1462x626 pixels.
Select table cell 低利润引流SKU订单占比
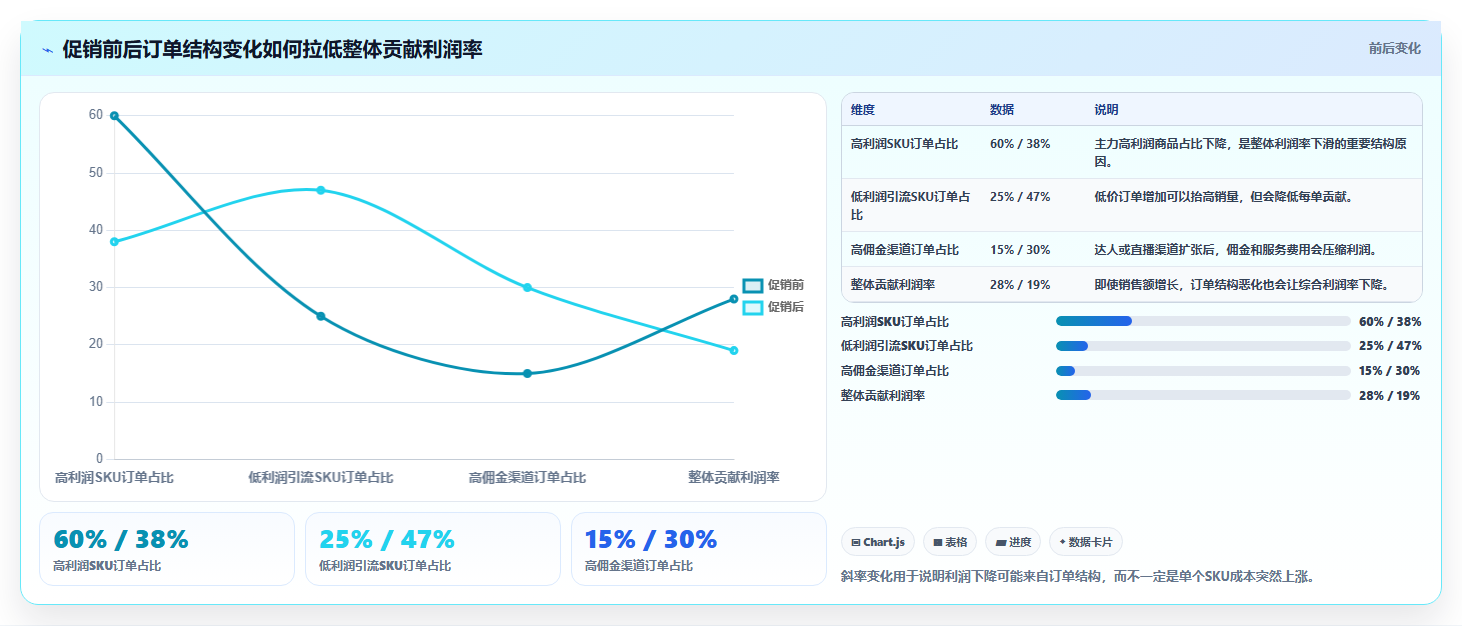(911, 205)
